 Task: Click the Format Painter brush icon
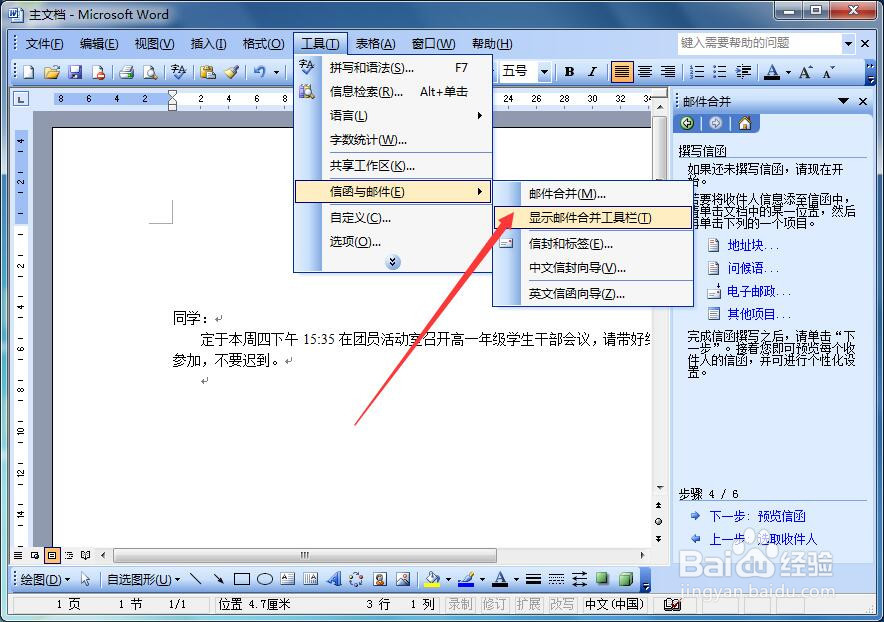point(232,72)
